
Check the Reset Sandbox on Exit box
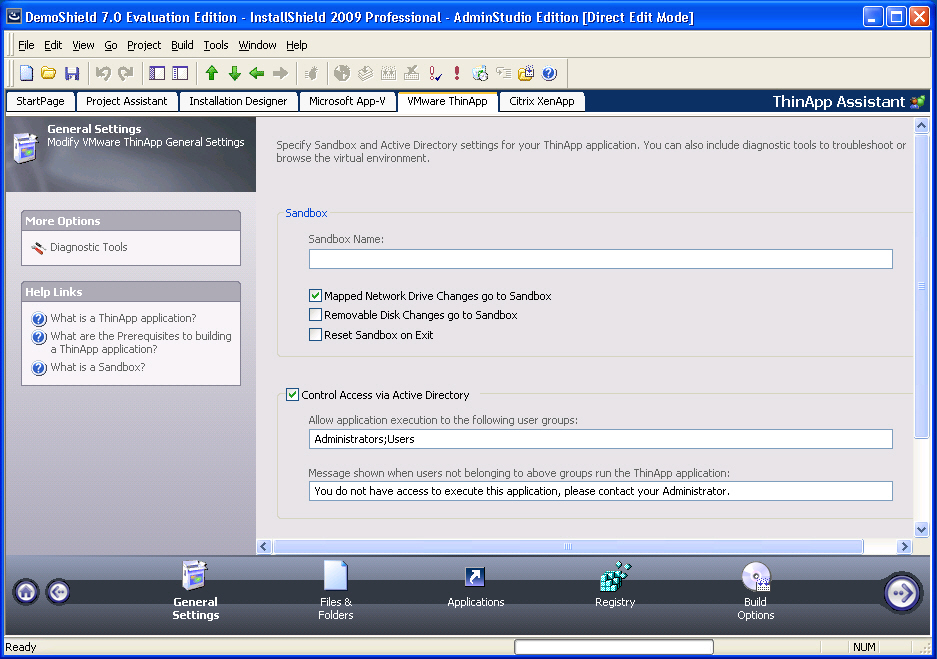click(316, 335)
